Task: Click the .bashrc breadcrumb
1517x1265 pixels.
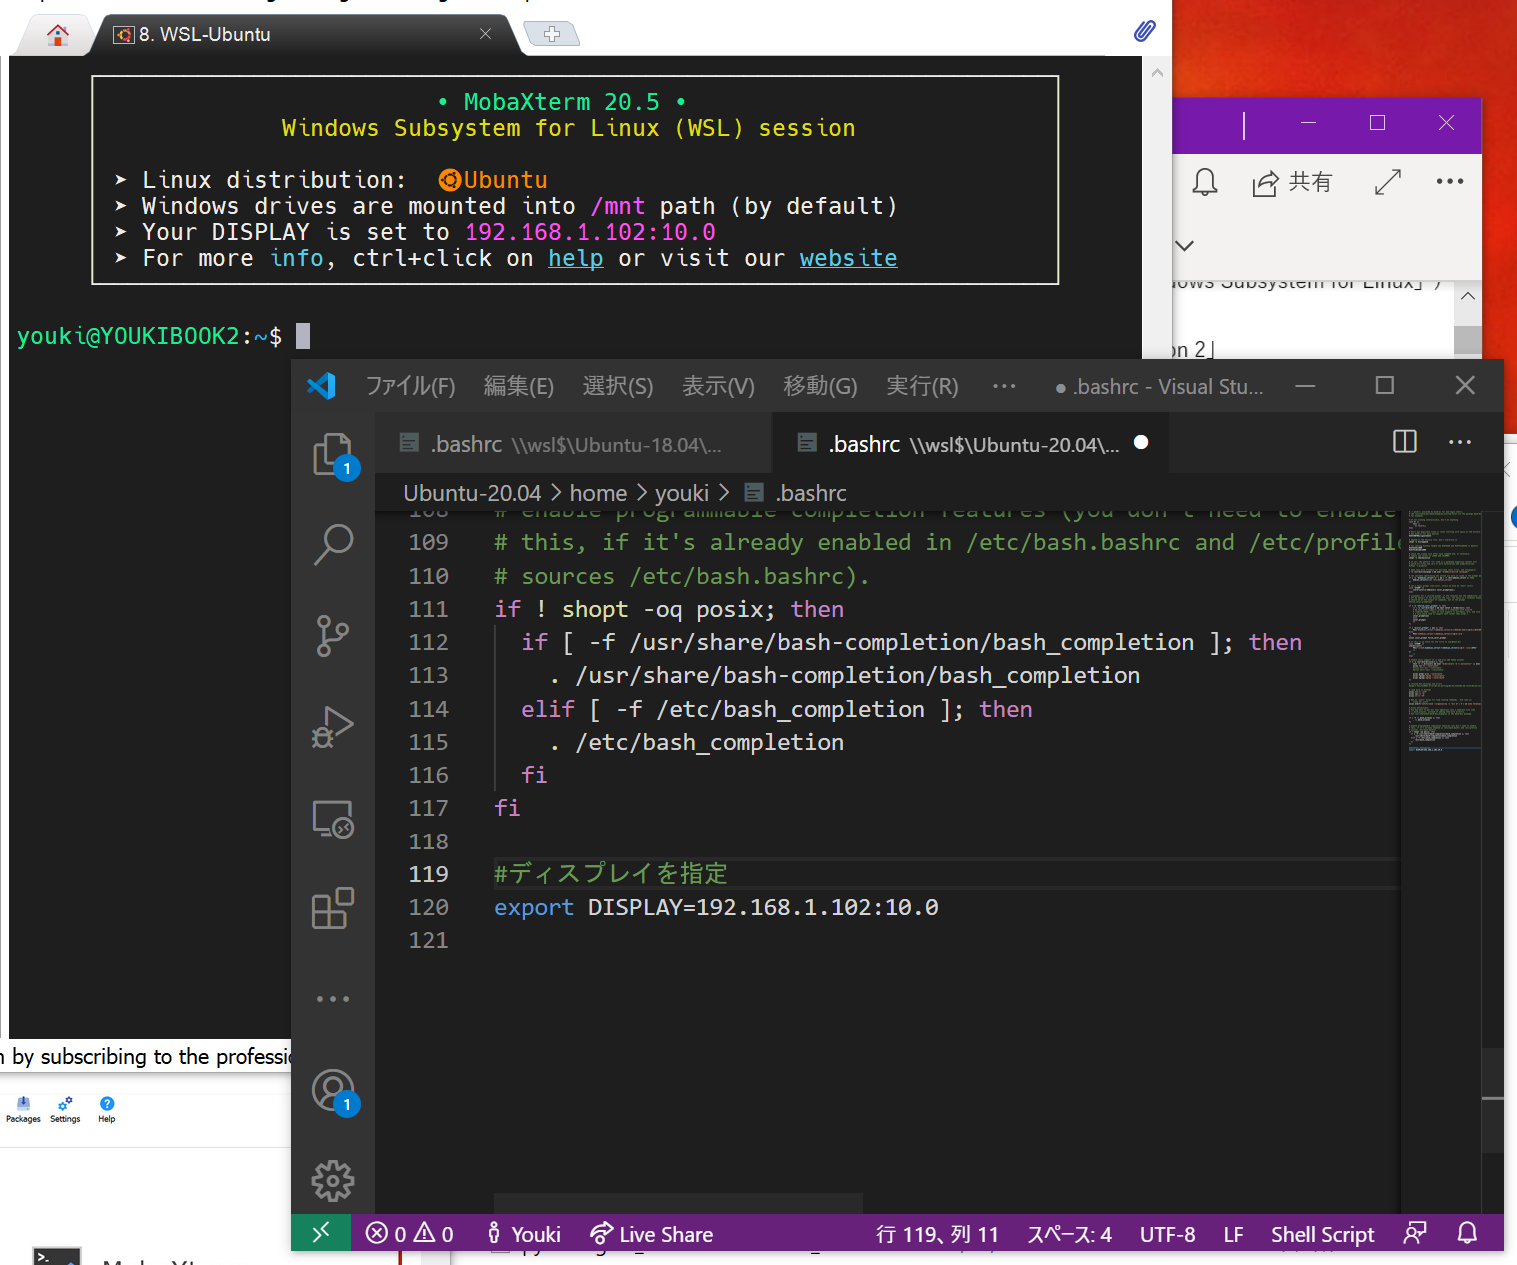Action: coord(797,493)
